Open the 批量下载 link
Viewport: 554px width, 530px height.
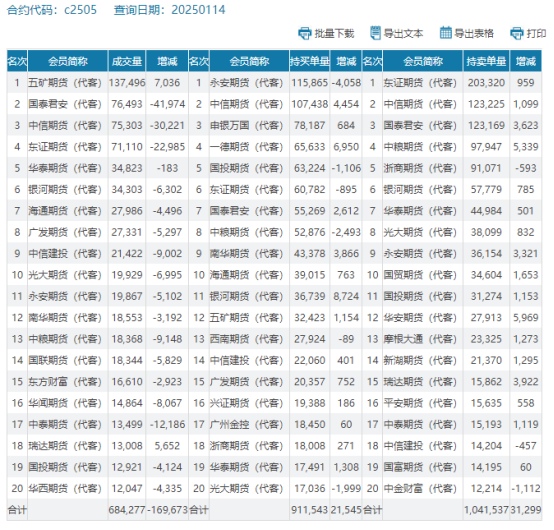(334, 34)
